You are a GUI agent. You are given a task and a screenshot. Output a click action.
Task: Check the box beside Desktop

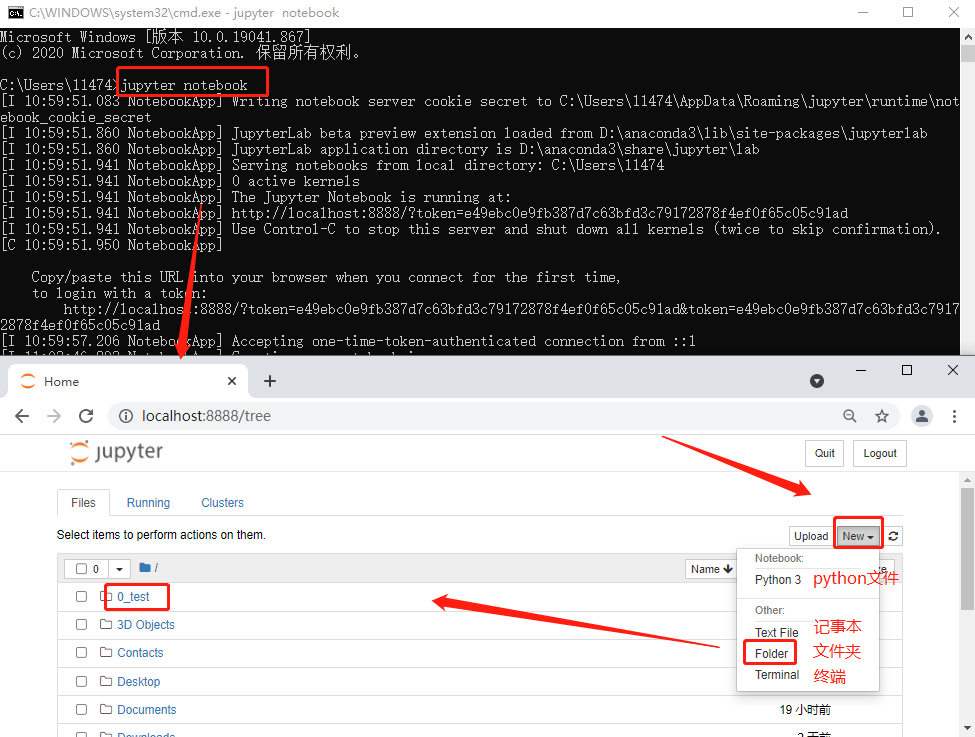pos(81,682)
